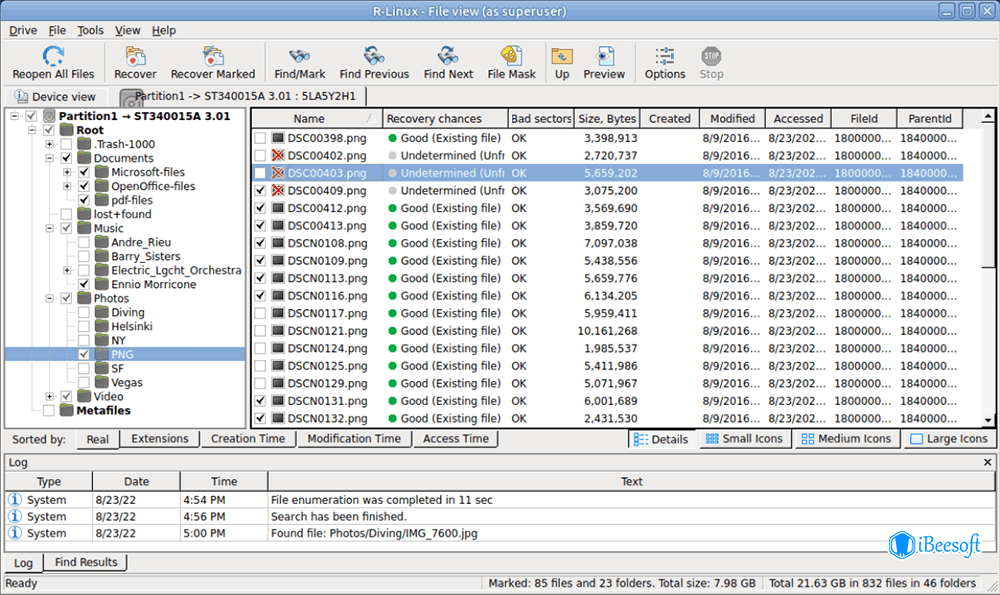Click the info icon of 5:00 PM log entry
The height and width of the screenshot is (595, 1000).
coord(15,533)
